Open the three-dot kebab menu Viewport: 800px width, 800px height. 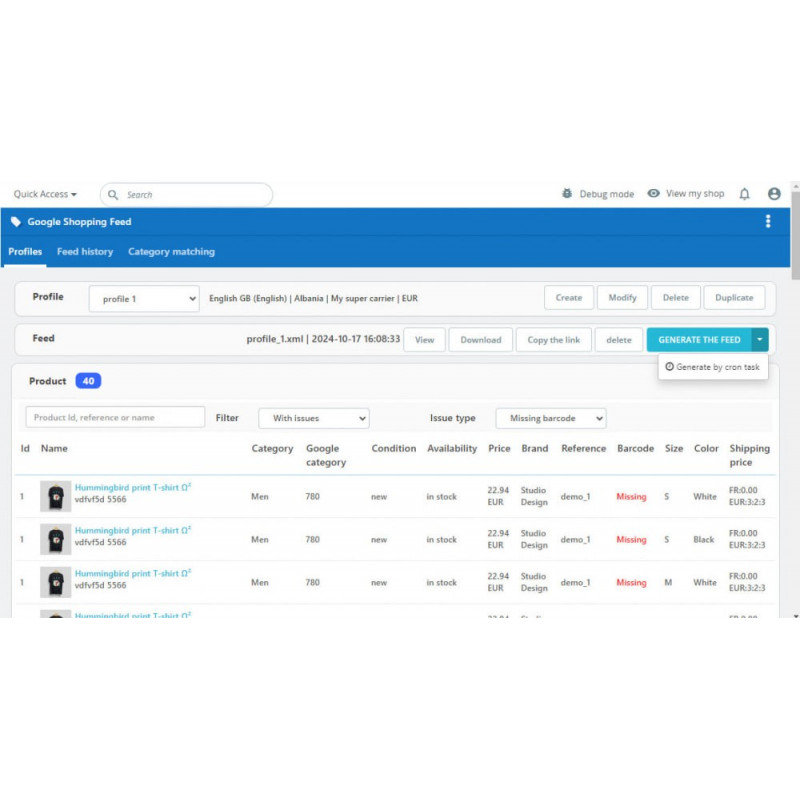pos(768,222)
